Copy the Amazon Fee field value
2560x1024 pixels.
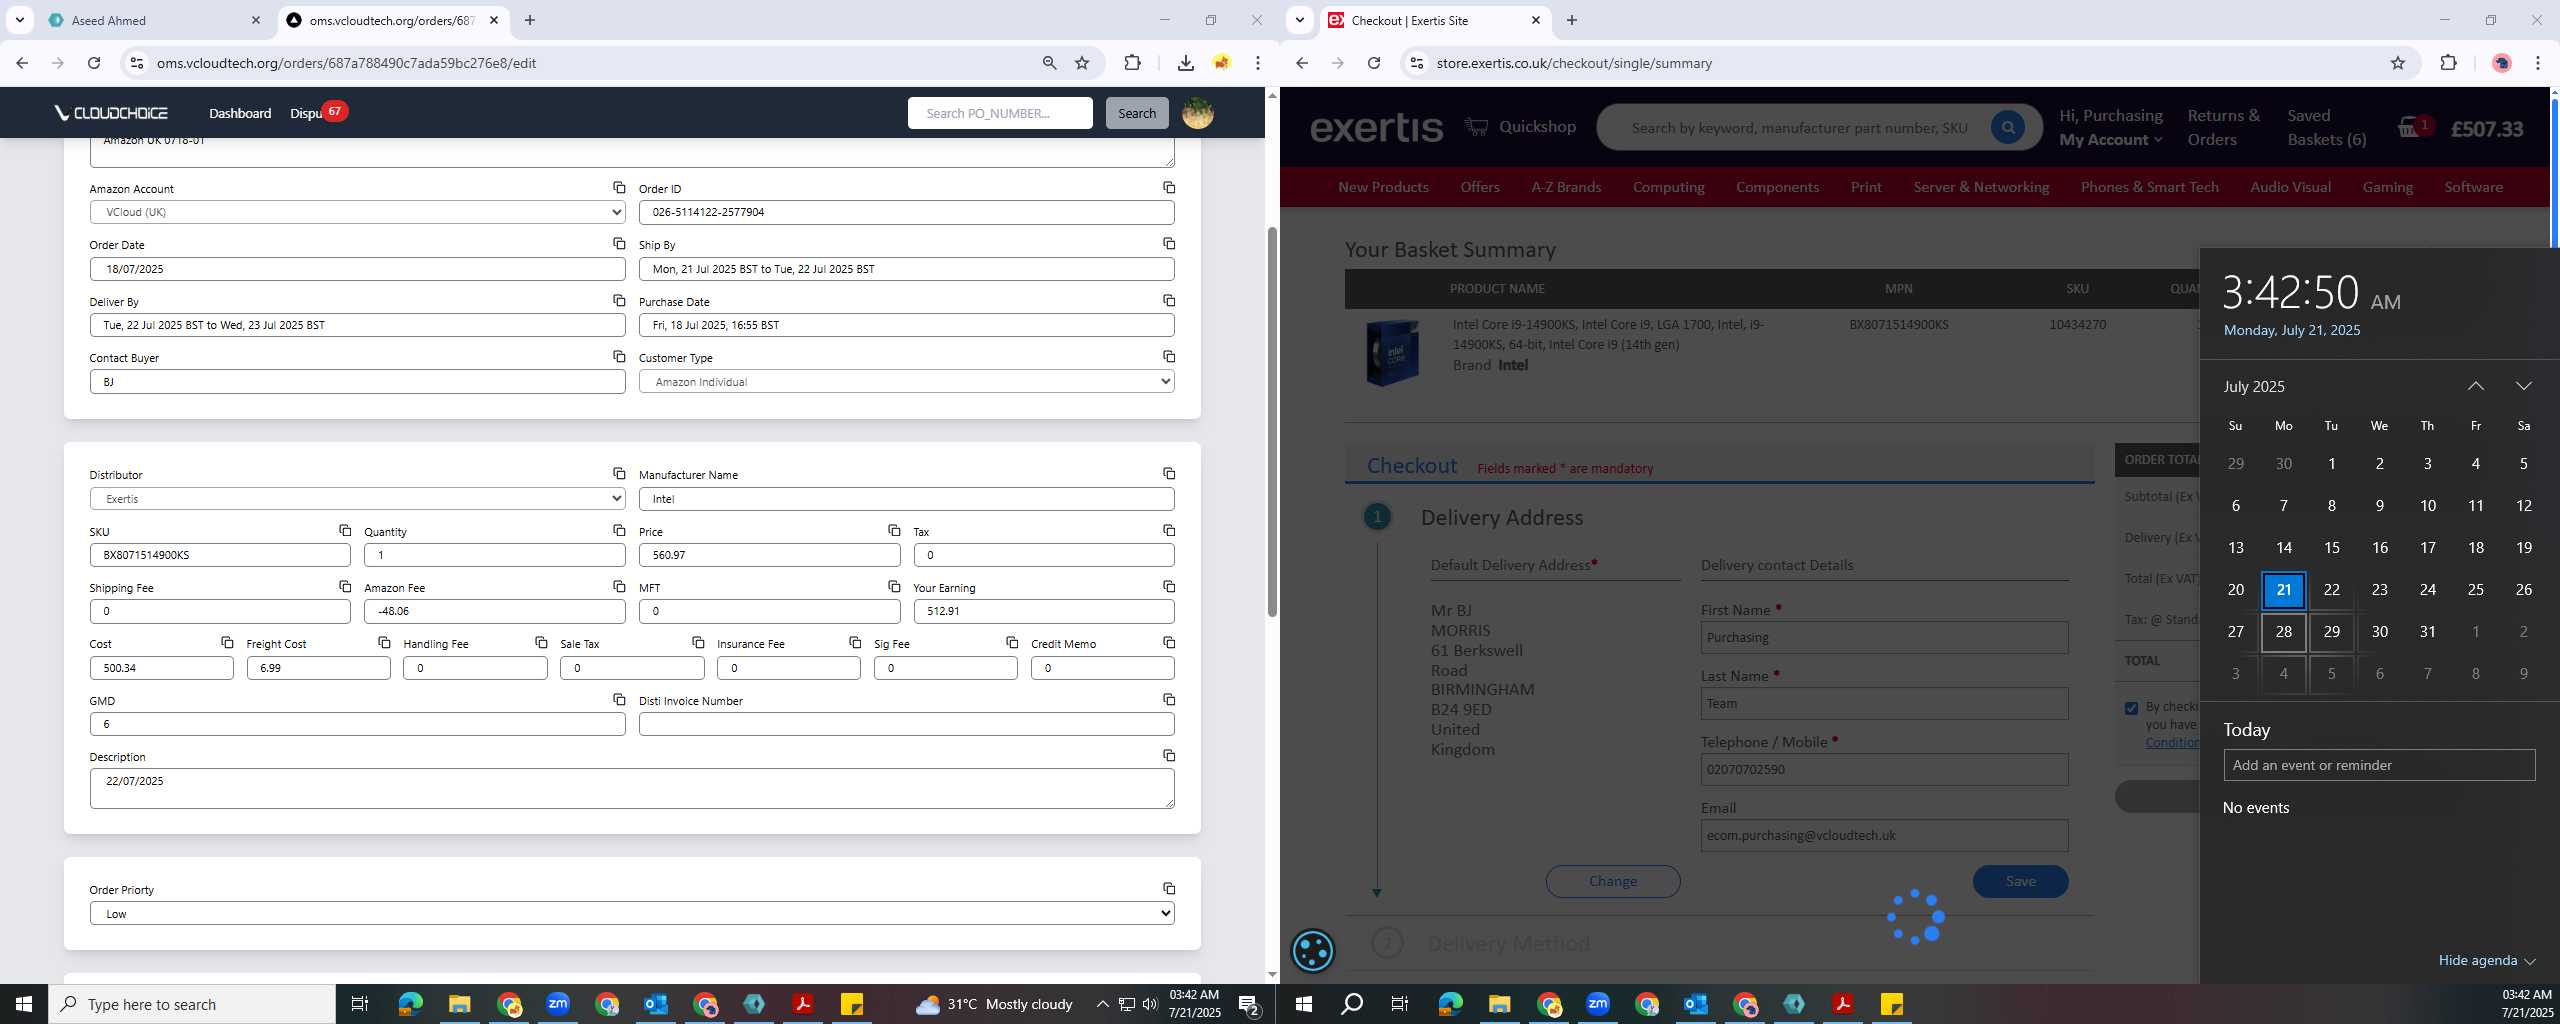click(619, 587)
